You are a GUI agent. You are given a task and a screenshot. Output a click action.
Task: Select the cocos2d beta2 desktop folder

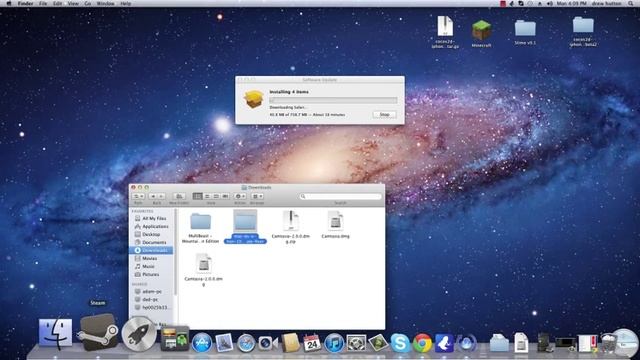pos(583,31)
